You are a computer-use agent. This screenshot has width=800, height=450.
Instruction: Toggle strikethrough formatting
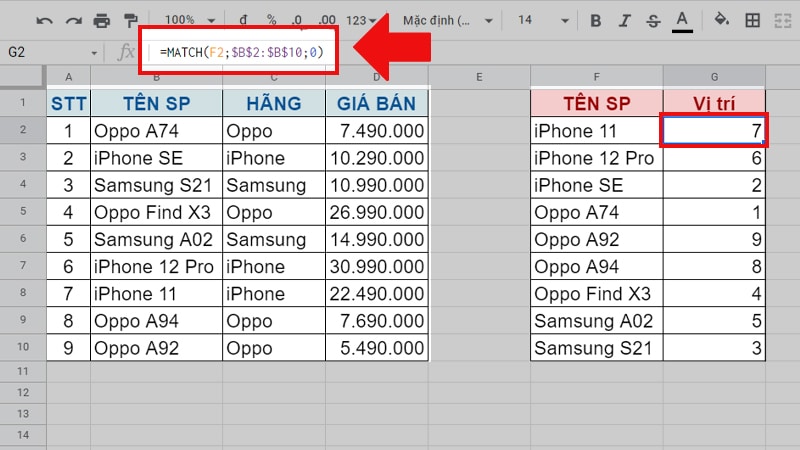[x=653, y=21]
